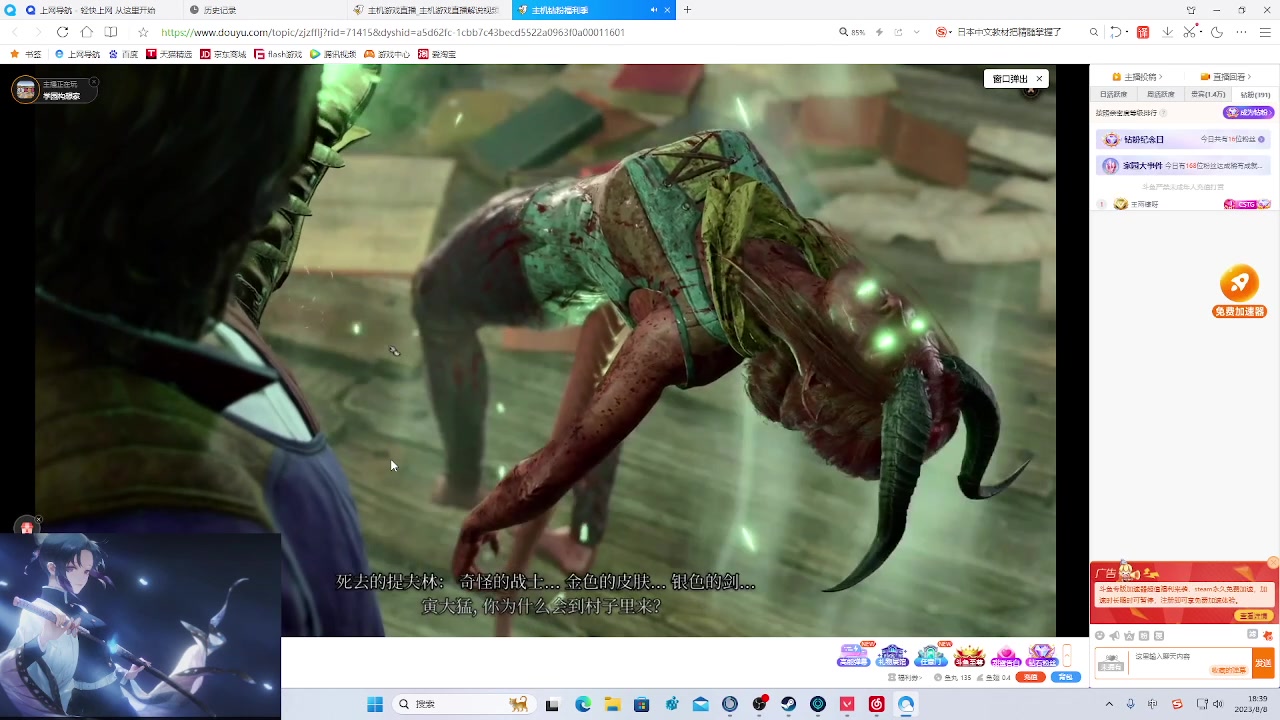Open File Explorer from taskbar
This screenshot has height=720, width=1280.
612,704
